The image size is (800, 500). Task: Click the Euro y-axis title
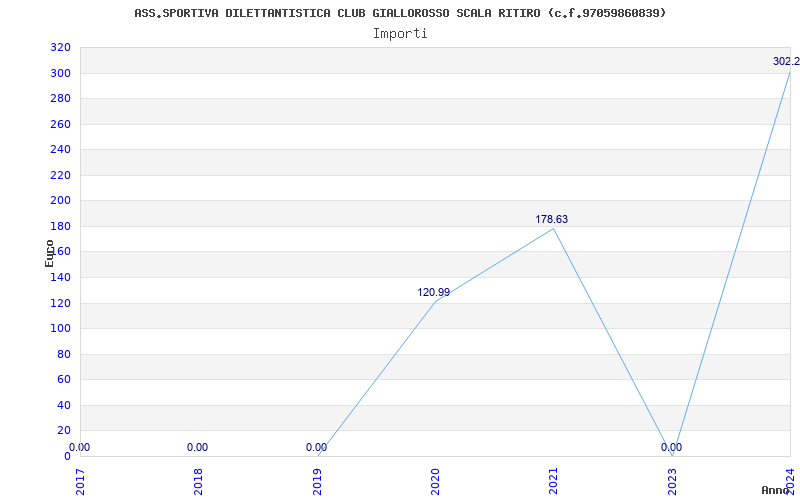[49, 253]
